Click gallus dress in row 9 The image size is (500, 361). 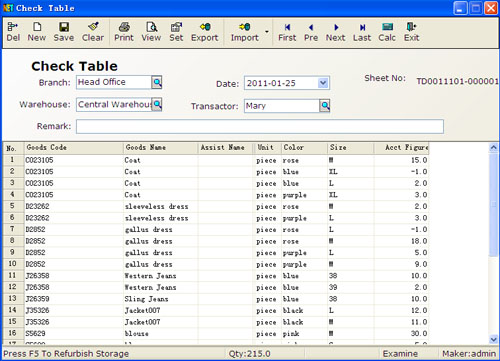pyautogui.click(x=148, y=253)
